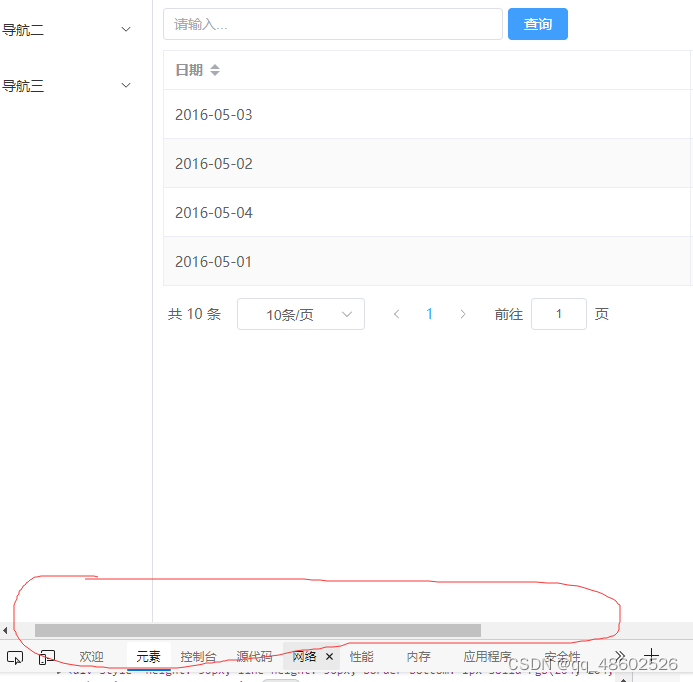Viewport: 693px width, 682px height.
Task: Select the 日期 column header
Action: [189, 70]
